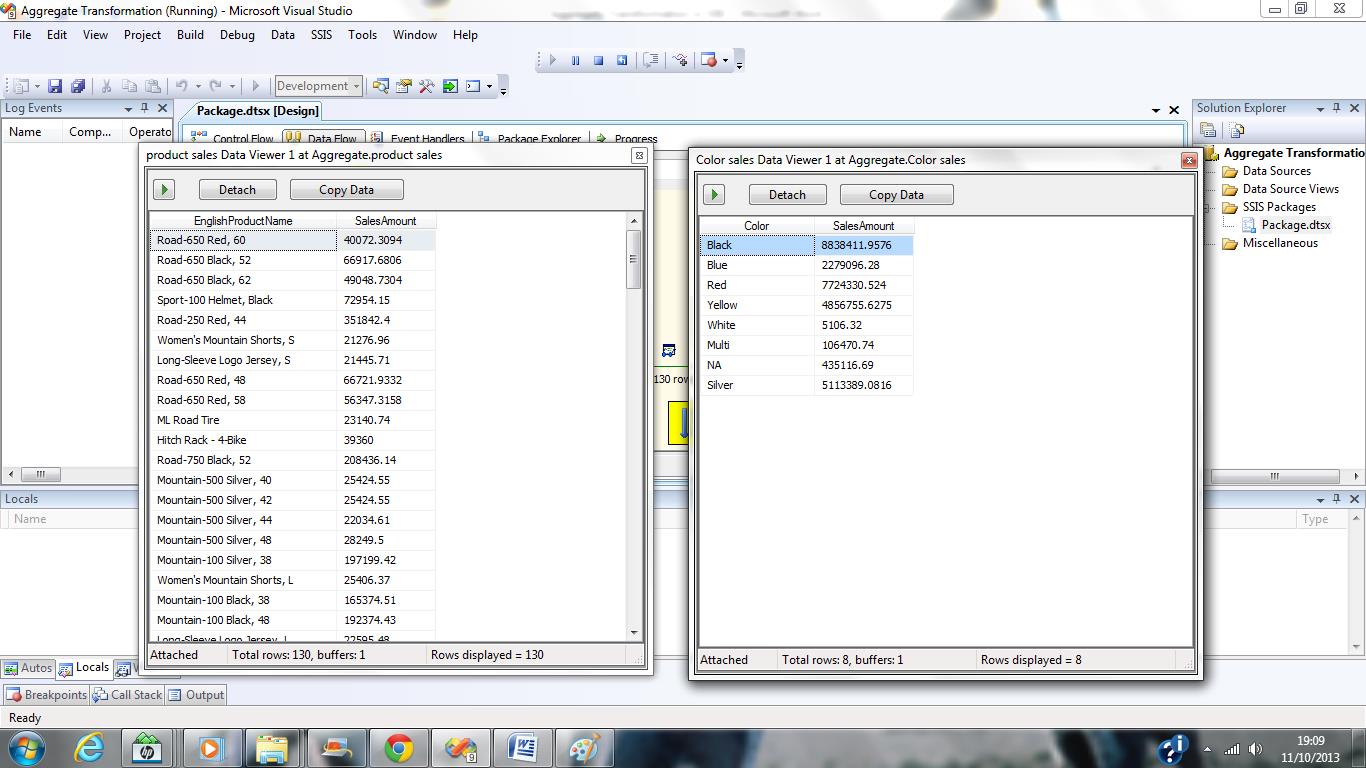Click Copy Data in Color sales viewer
1366x768 pixels.
point(896,195)
